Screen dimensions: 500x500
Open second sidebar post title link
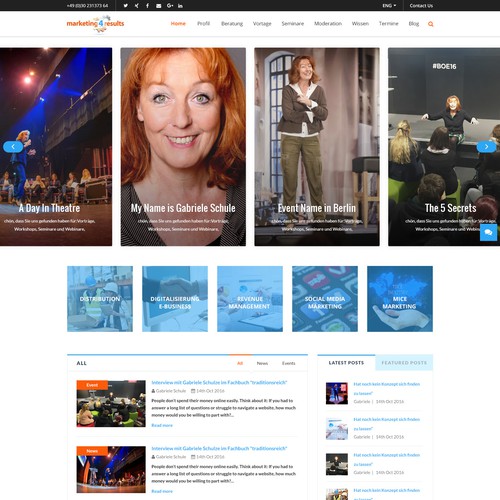coord(387,424)
